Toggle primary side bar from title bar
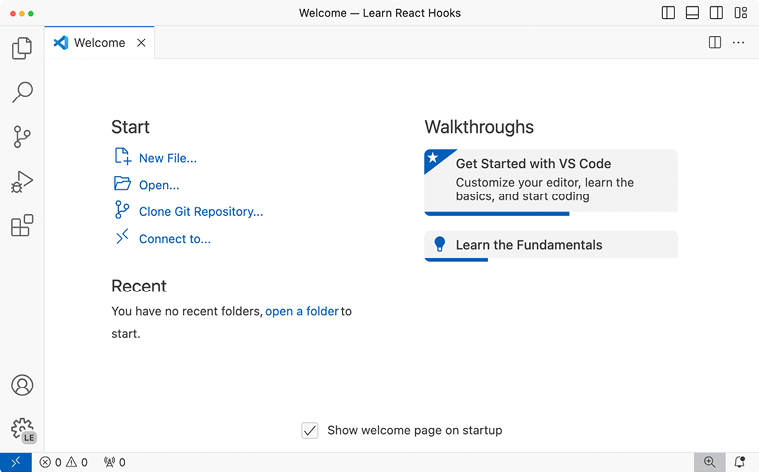 point(668,13)
